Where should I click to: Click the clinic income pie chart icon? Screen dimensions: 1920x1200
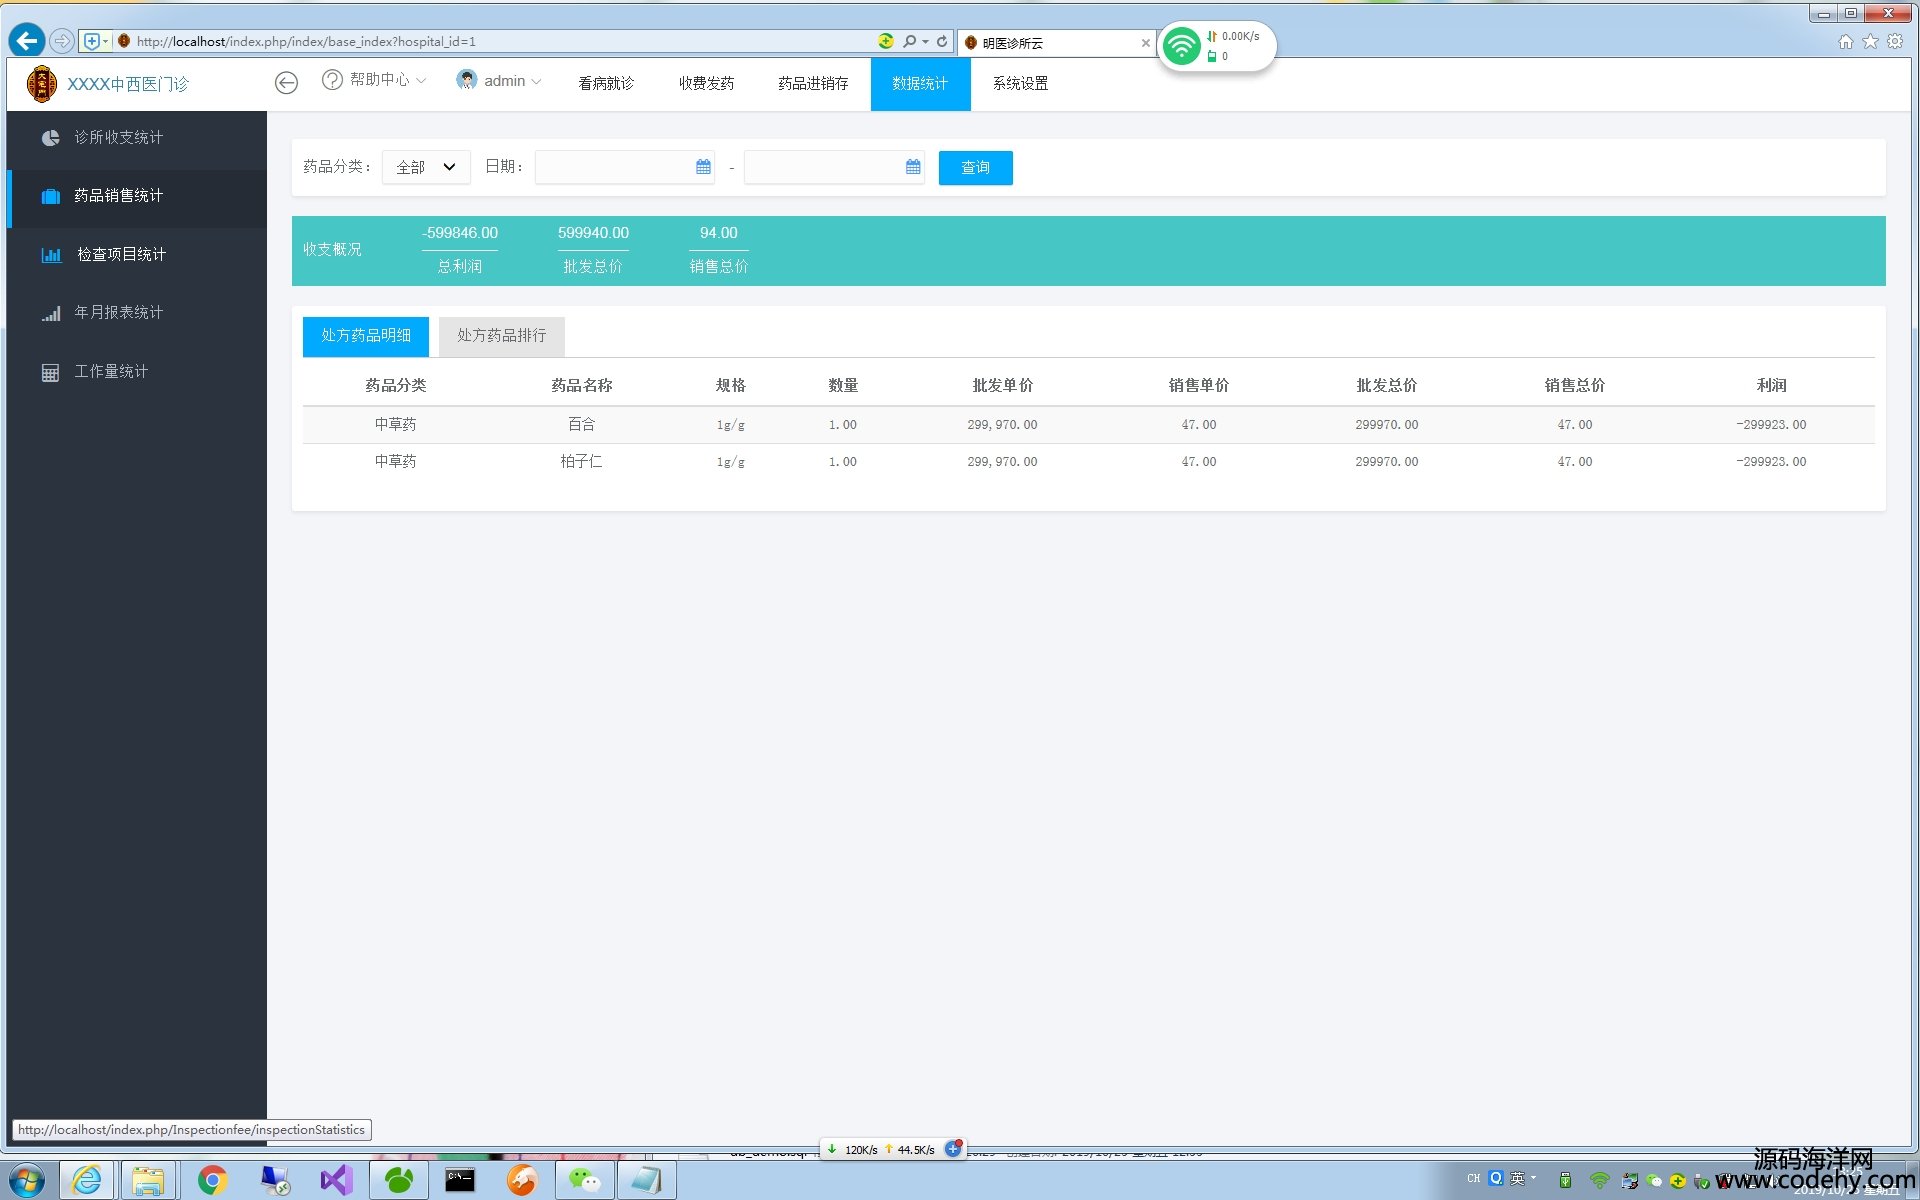click(50, 138)
